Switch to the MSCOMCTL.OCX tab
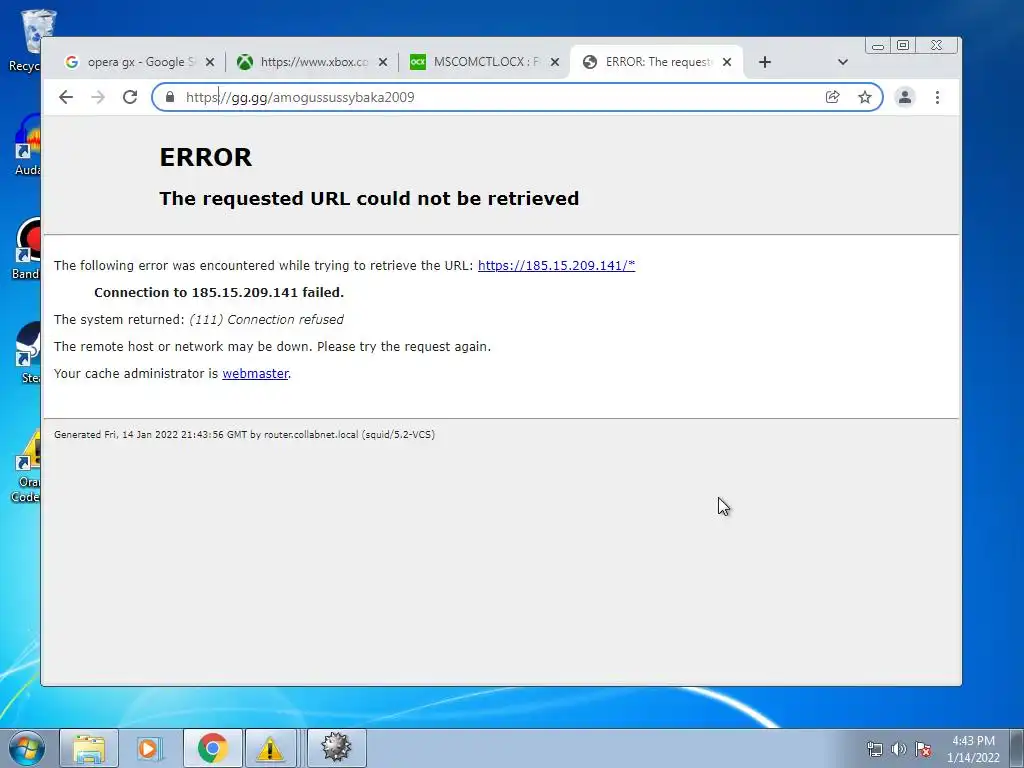 [x=485, y=62]
